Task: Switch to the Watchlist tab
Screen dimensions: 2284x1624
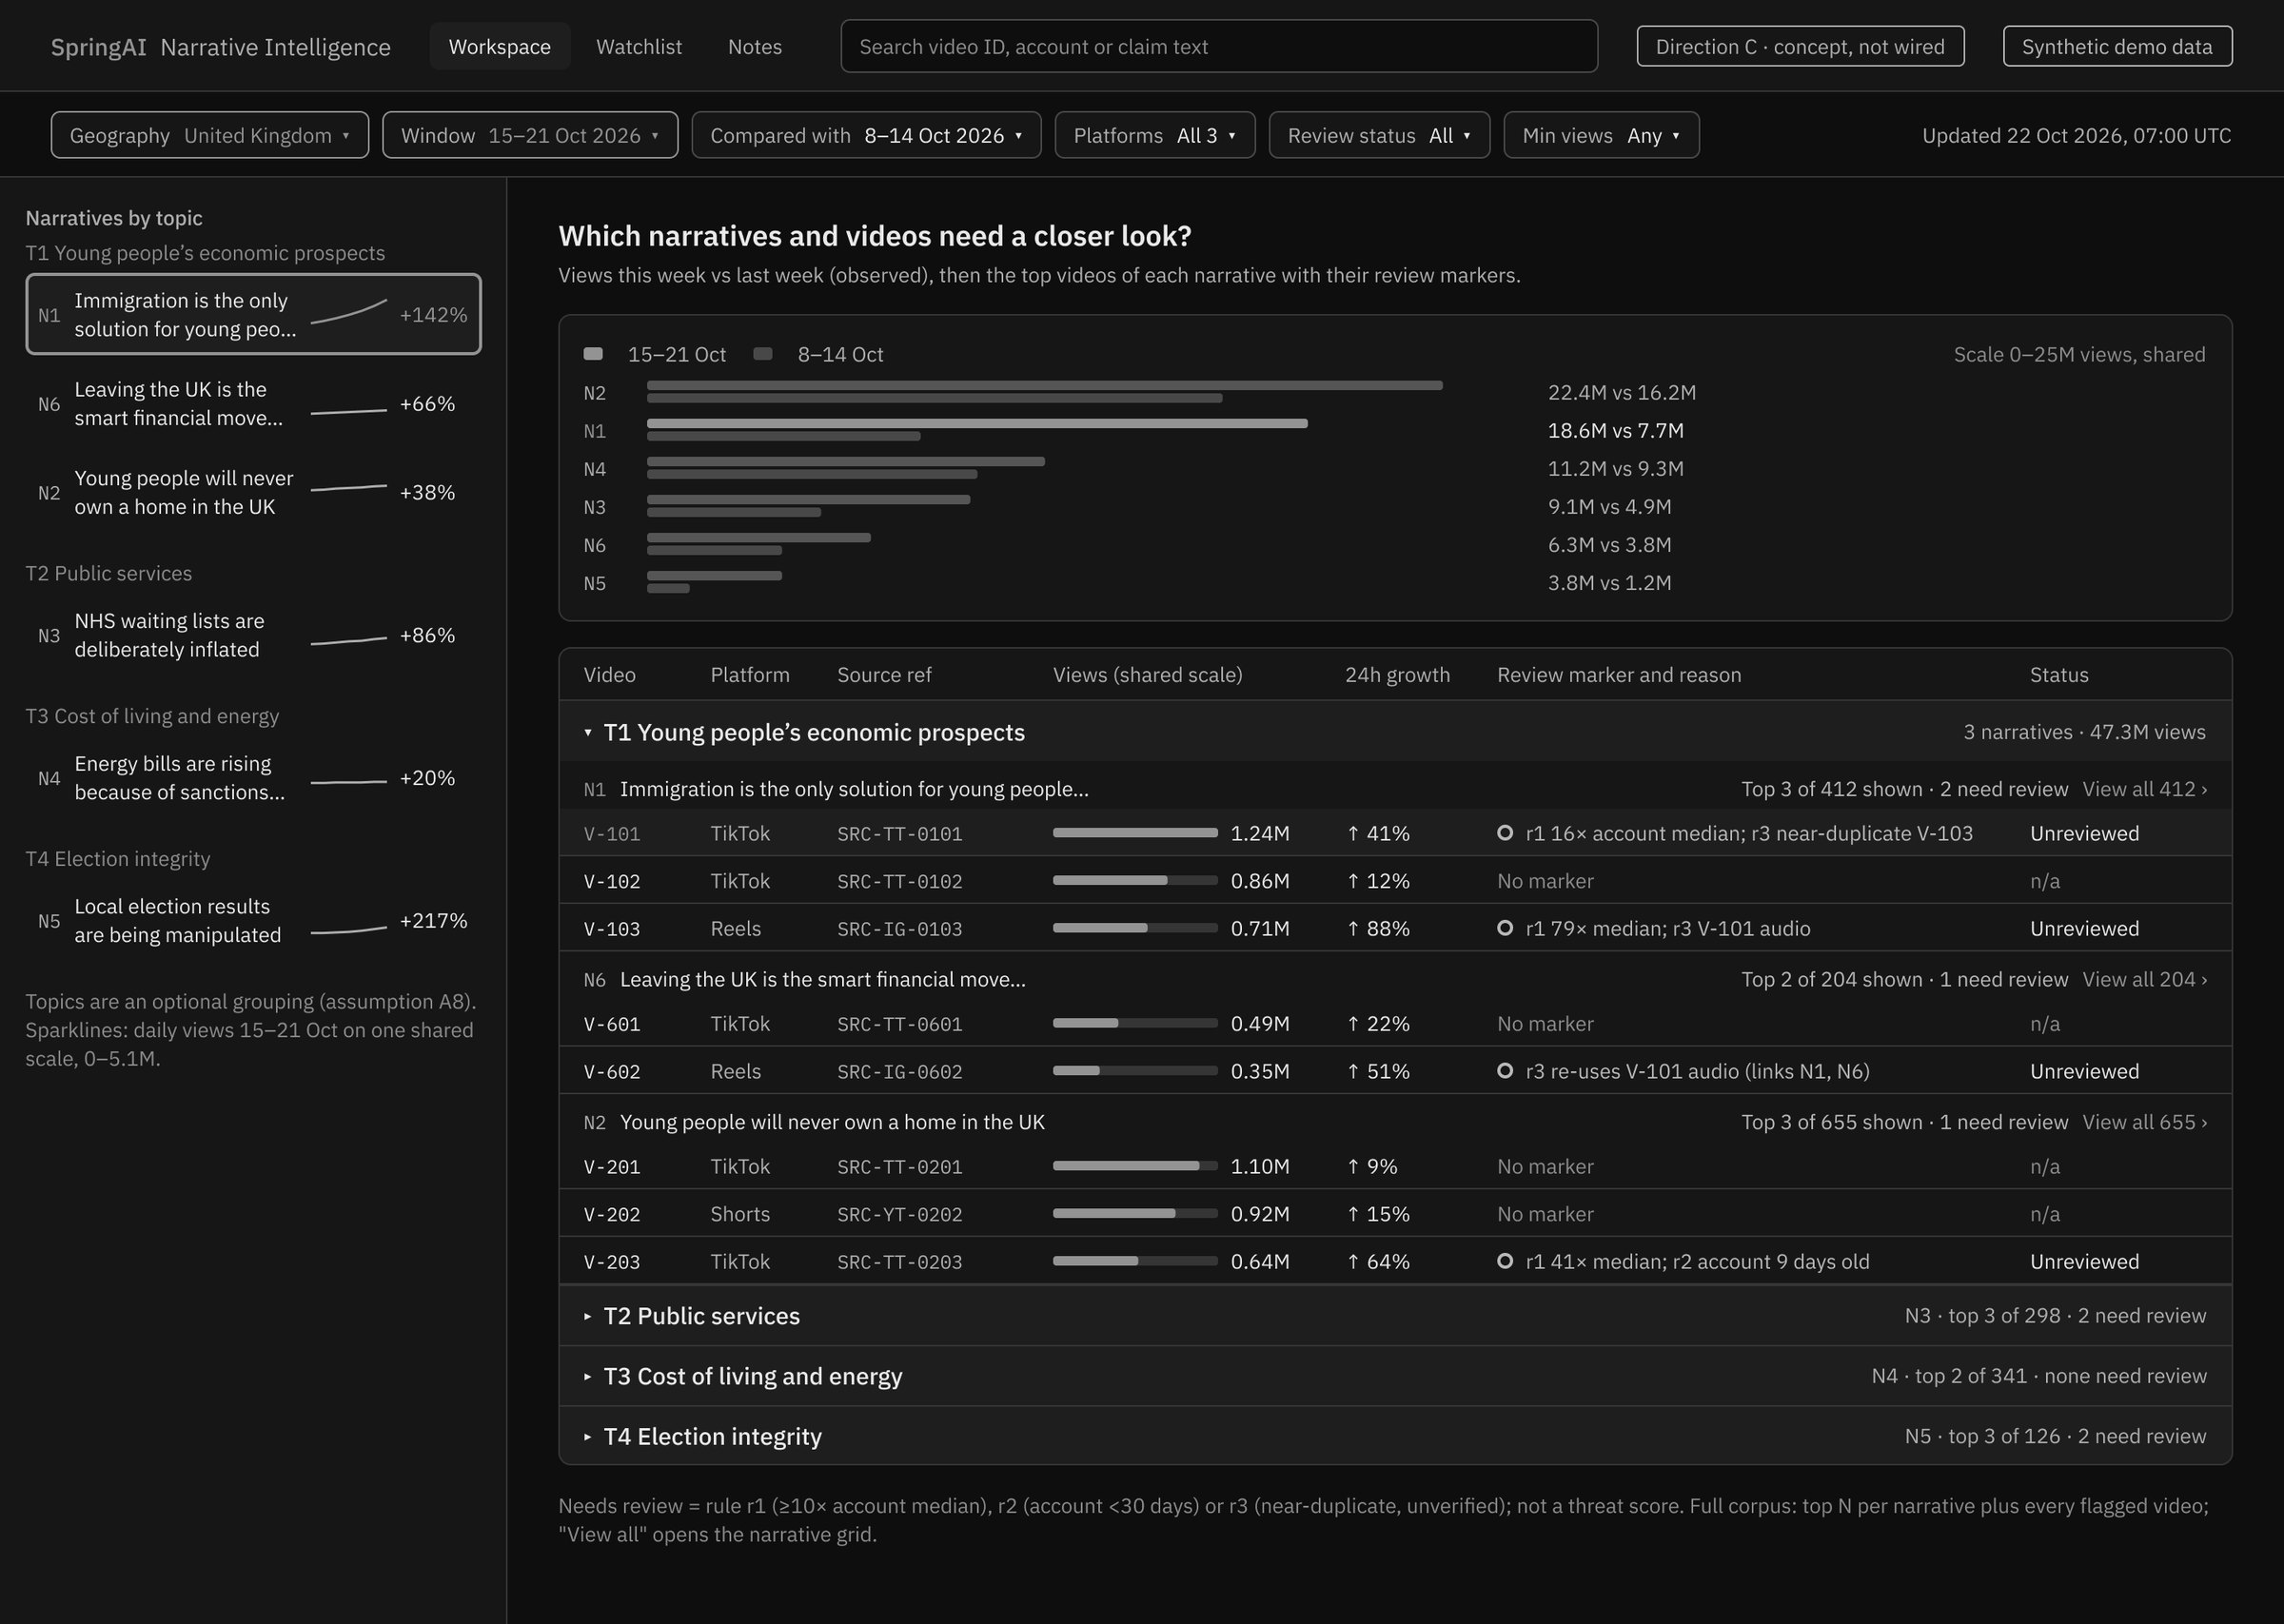Action: [639, 47]
